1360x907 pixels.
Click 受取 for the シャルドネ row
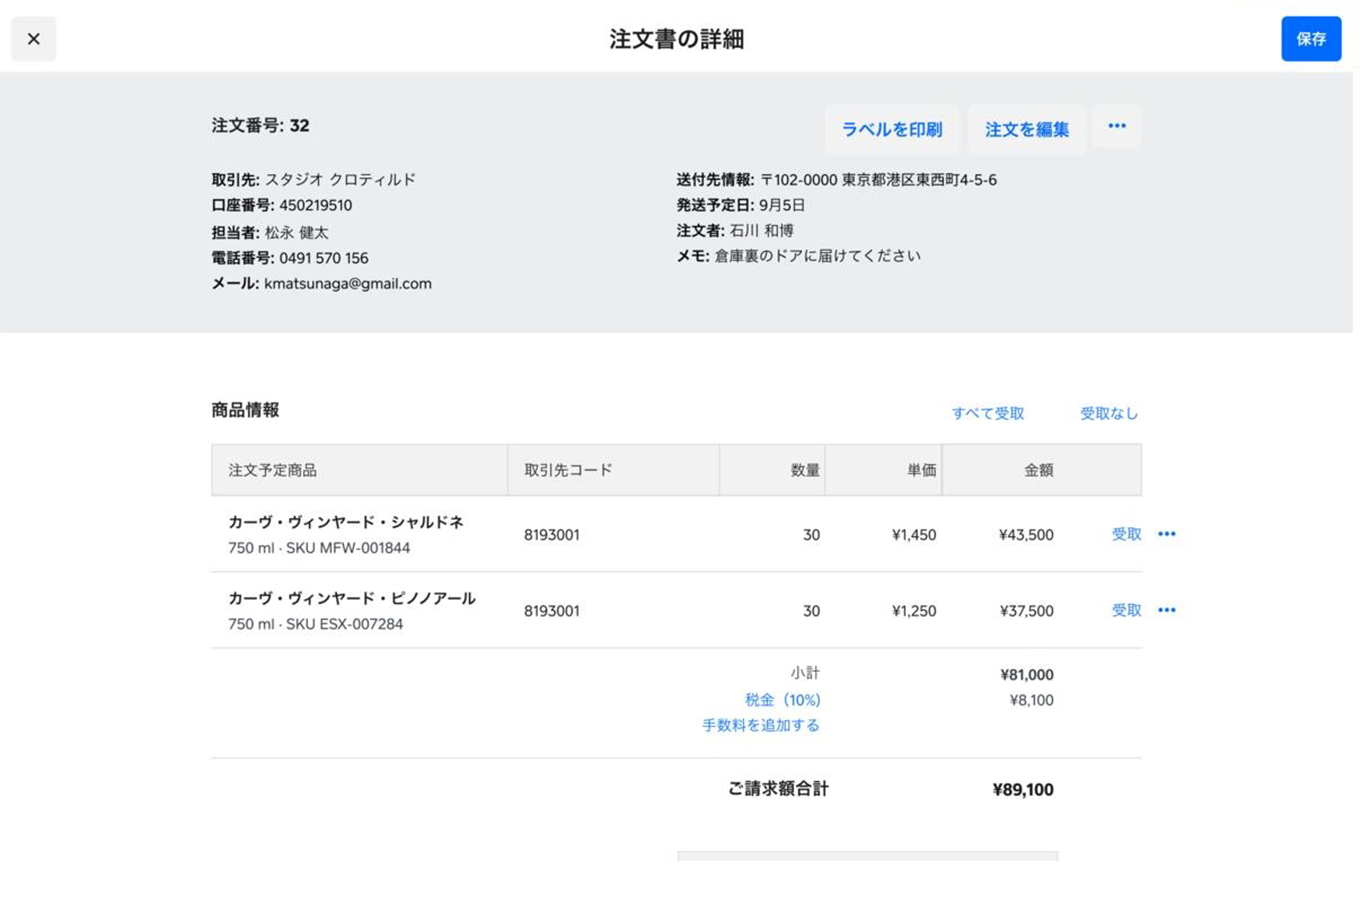pyautogui.click(x=1126, y=534)
